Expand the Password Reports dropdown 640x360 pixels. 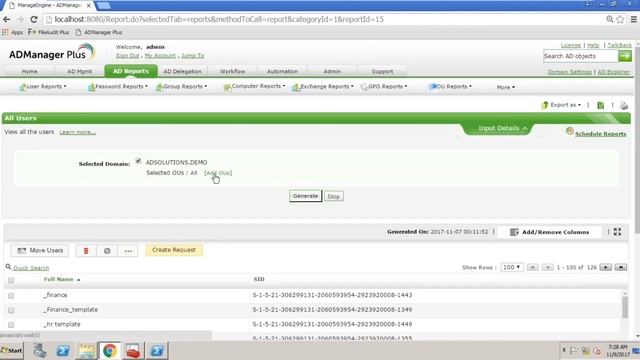[118, 87]
